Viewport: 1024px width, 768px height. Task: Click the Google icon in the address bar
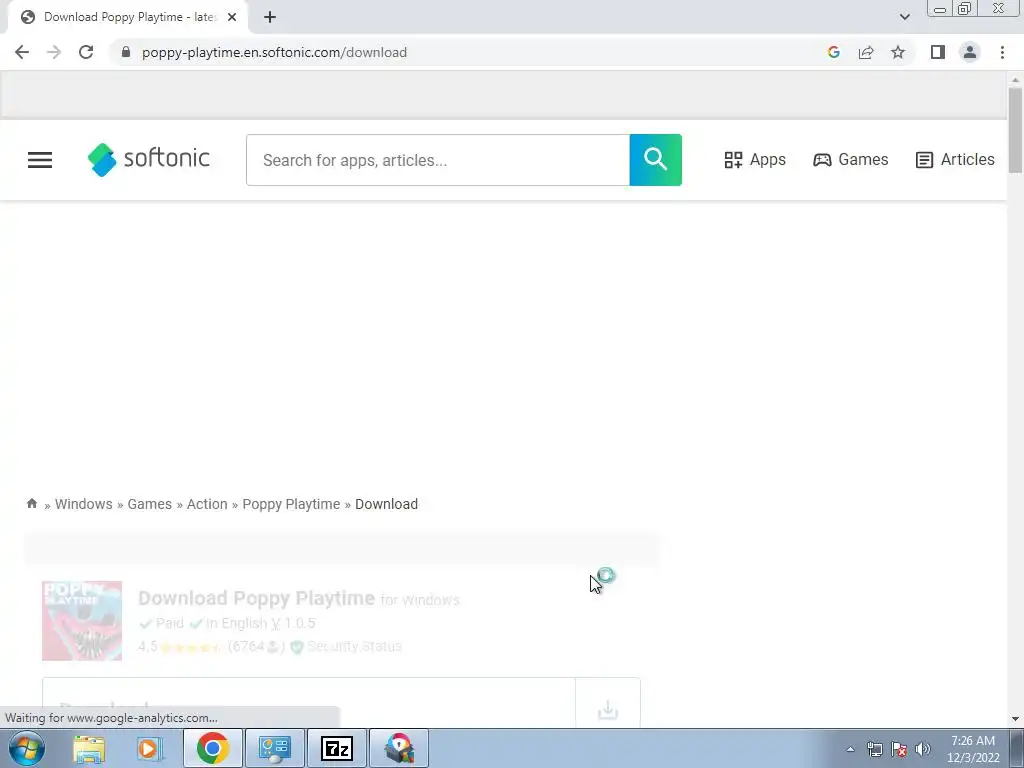click(833, 52)
